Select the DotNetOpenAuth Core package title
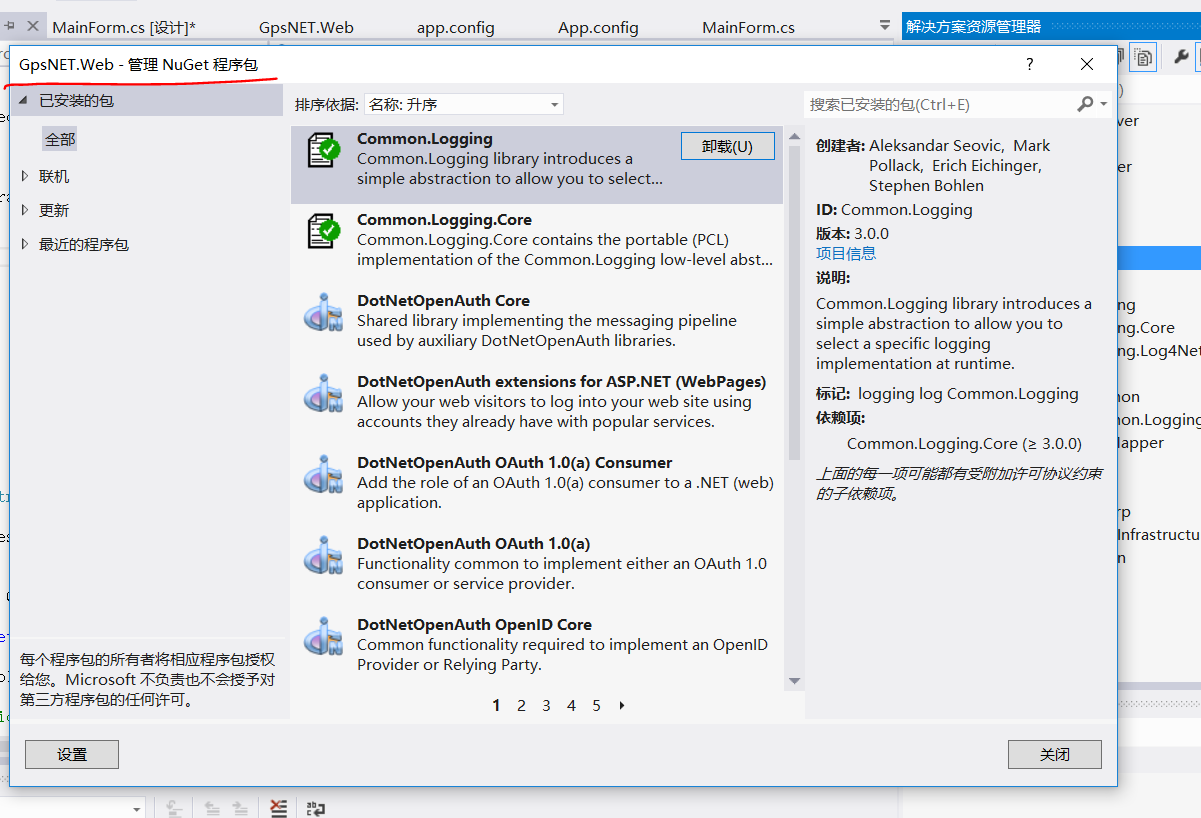Image resolution: width=1201 pixels, height=818 pixels. coord(443,300)
